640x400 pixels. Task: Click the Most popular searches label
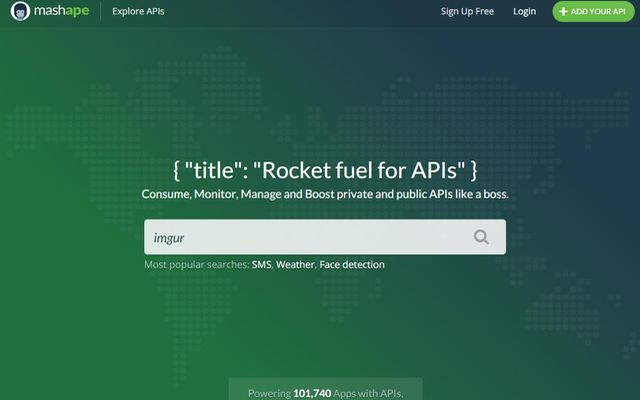pyautogui.click(x=197, y=264)
